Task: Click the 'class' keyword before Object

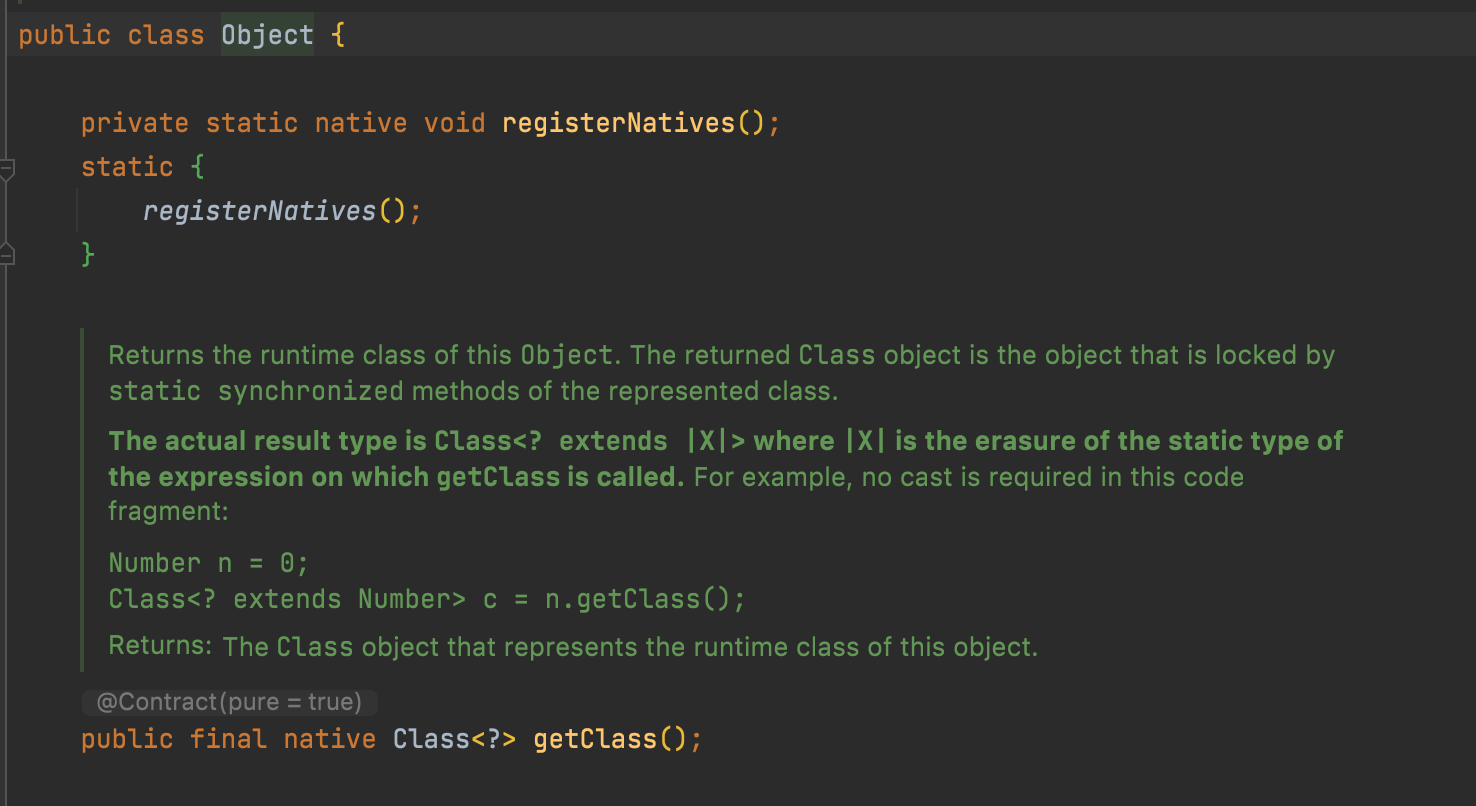Action: [165, 35]
